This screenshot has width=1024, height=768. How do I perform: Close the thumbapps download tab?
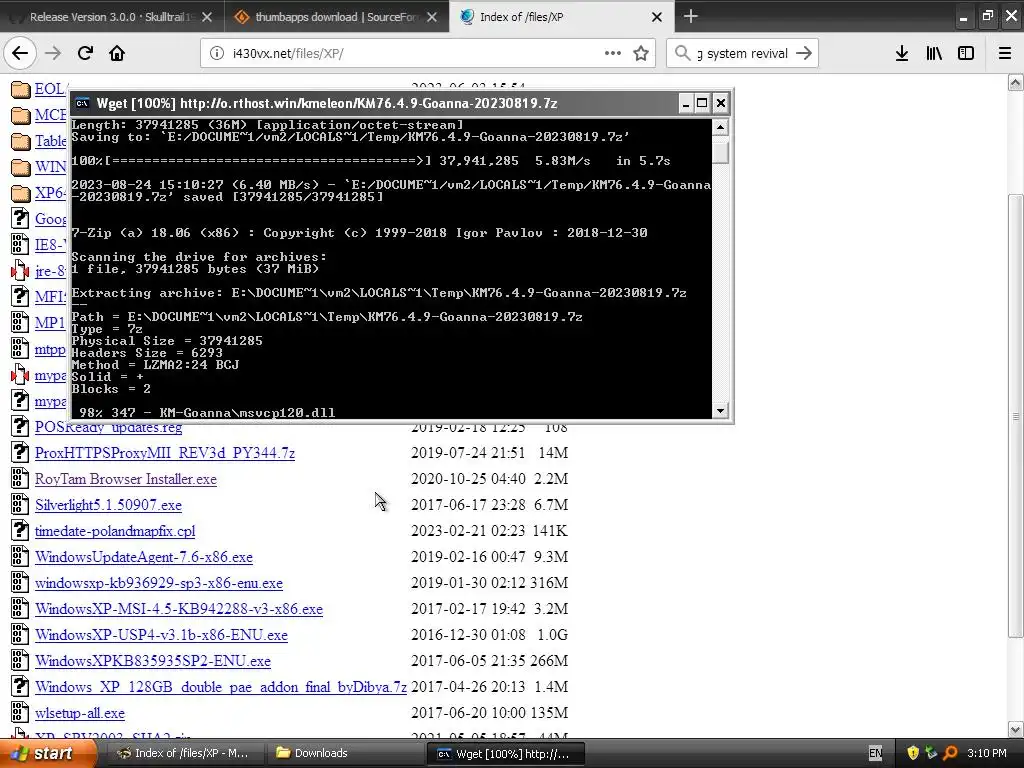tap(432, 17)
